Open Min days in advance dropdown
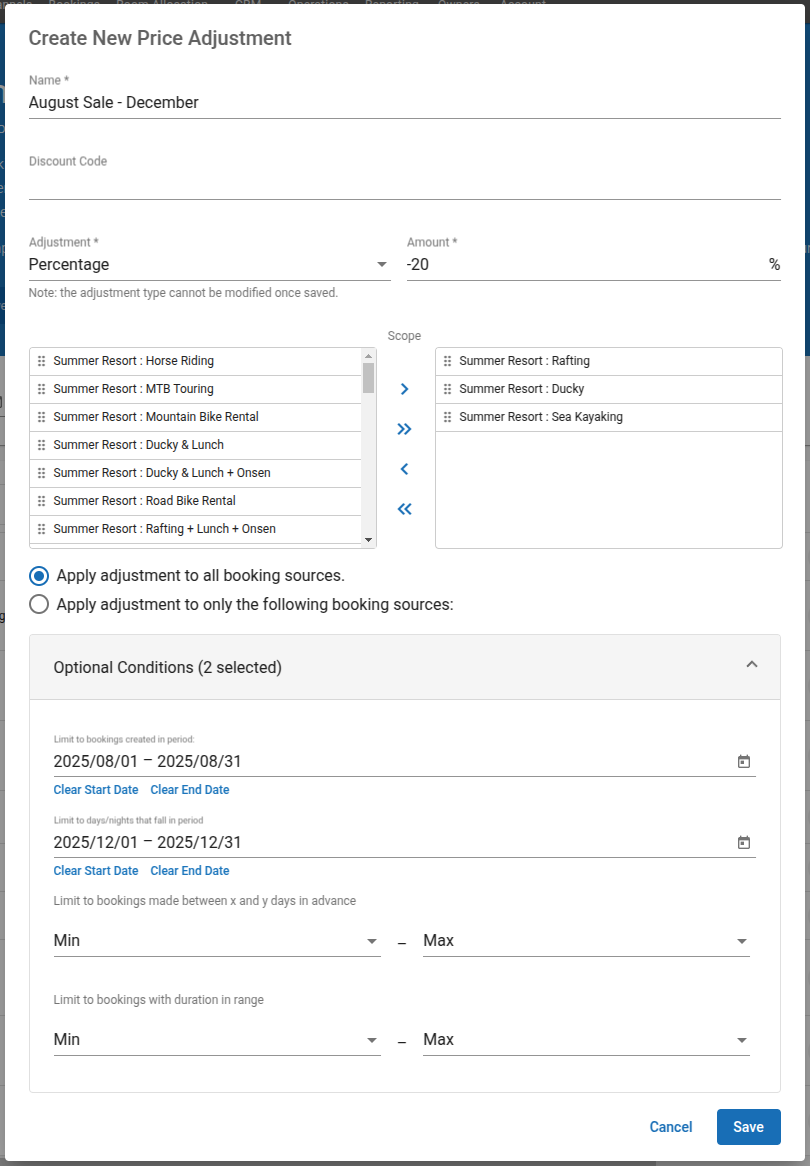 [x=216, y=941]
